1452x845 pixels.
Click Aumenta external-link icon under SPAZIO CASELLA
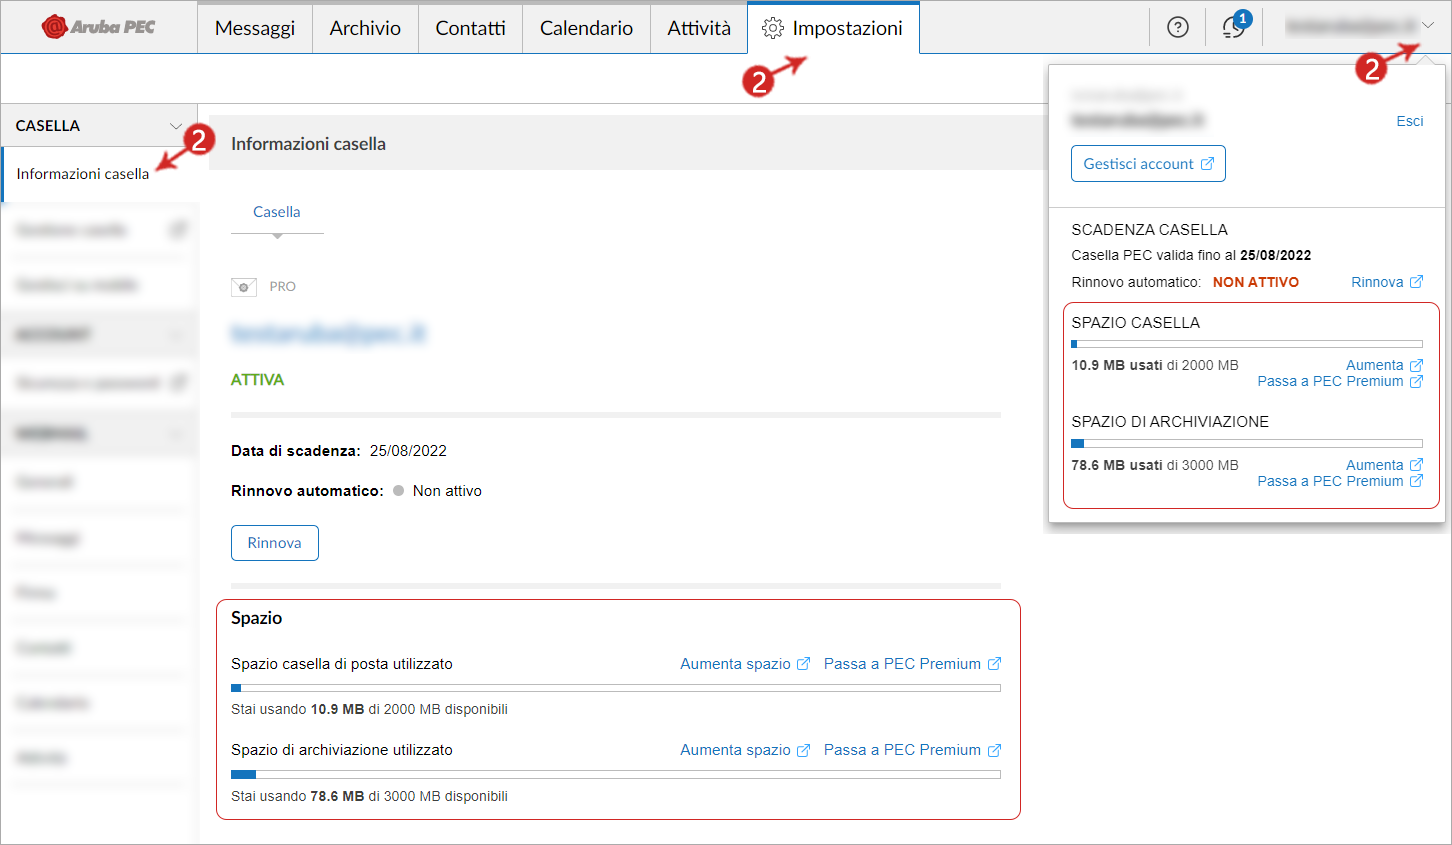pyautogui.click(x=1418, y=365)
